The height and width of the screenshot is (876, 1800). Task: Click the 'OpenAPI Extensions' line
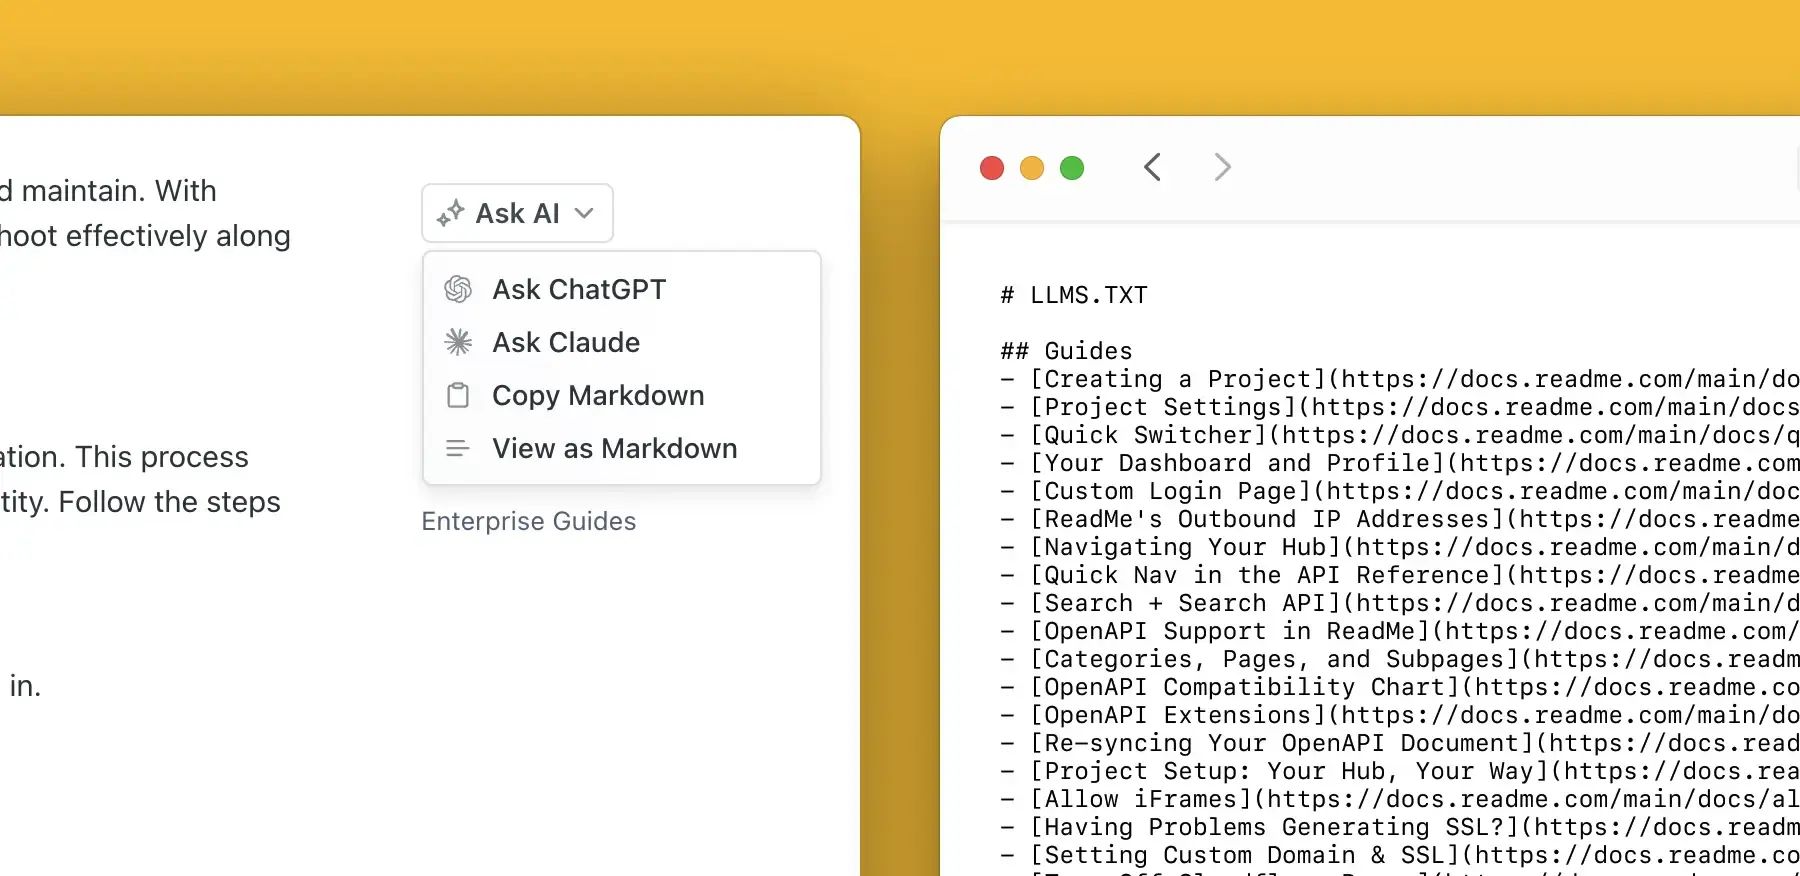[x=1400, y=715]
